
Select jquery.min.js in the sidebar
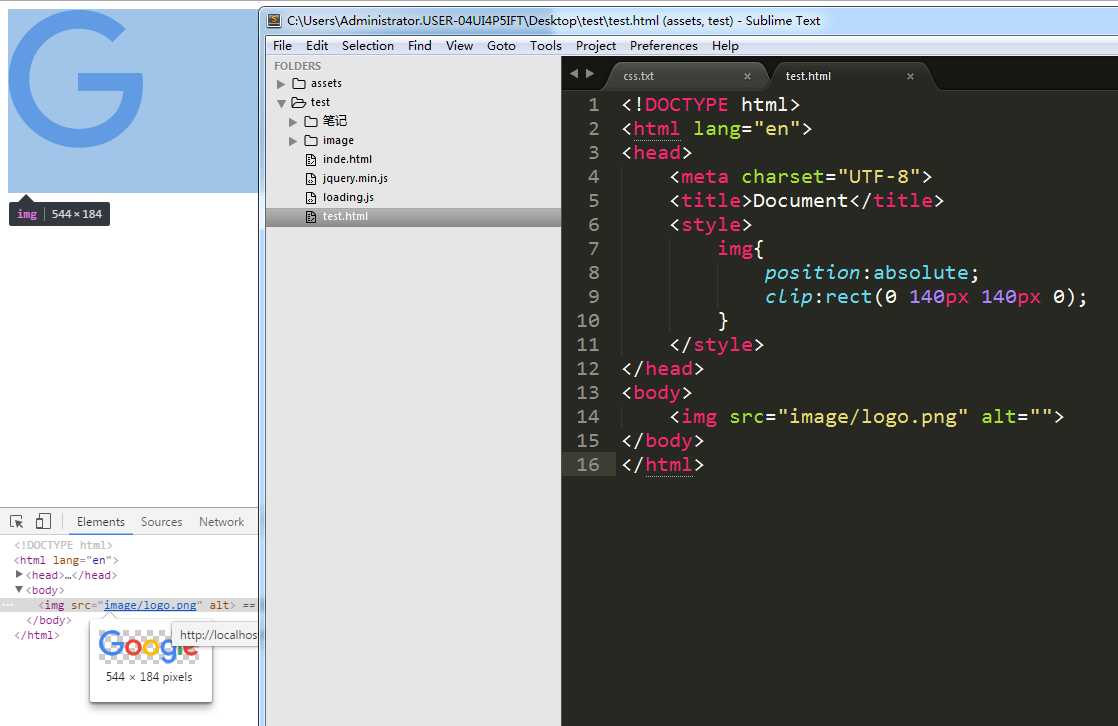click(355, 178)
